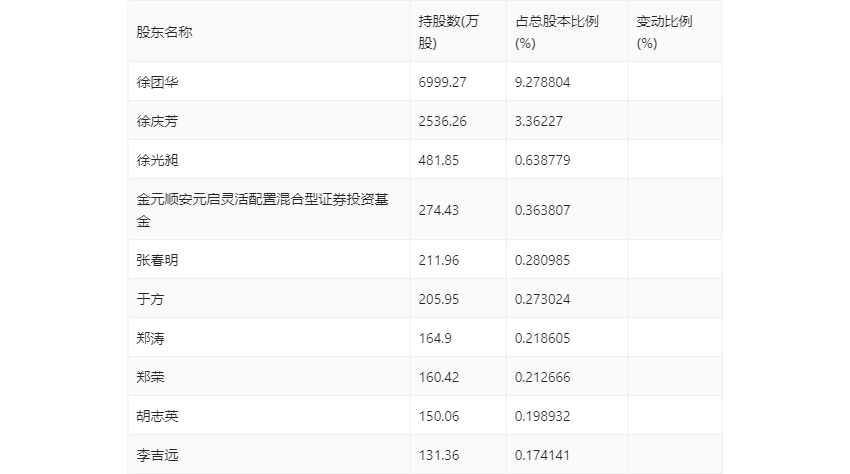
Task: Click share count 2536.26
Action: tap(442, 121)
